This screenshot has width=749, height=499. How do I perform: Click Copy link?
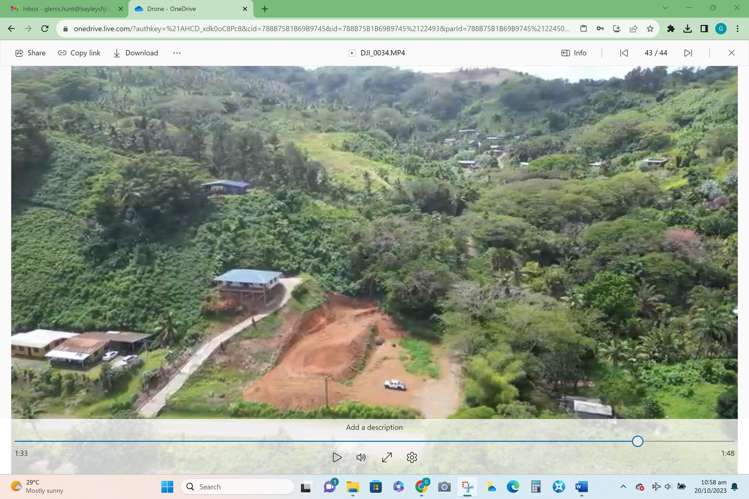click(79, 53)
